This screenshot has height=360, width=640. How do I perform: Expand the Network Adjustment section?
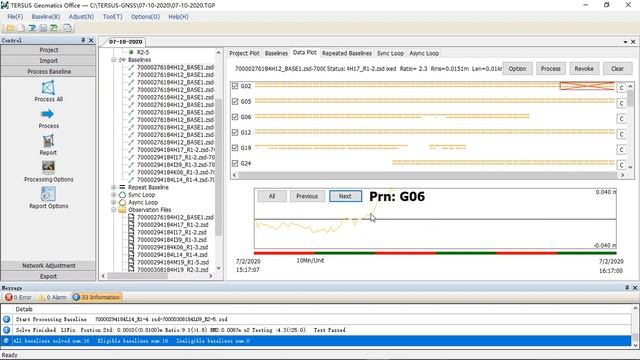48,265
